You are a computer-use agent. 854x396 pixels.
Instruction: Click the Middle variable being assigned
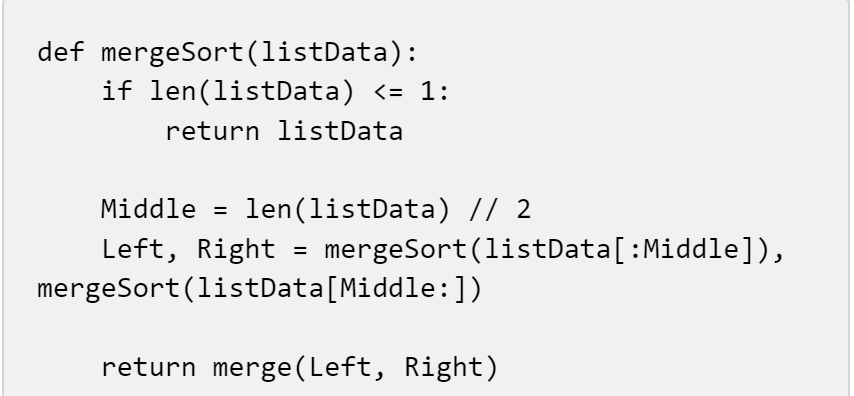click(149, 209)
